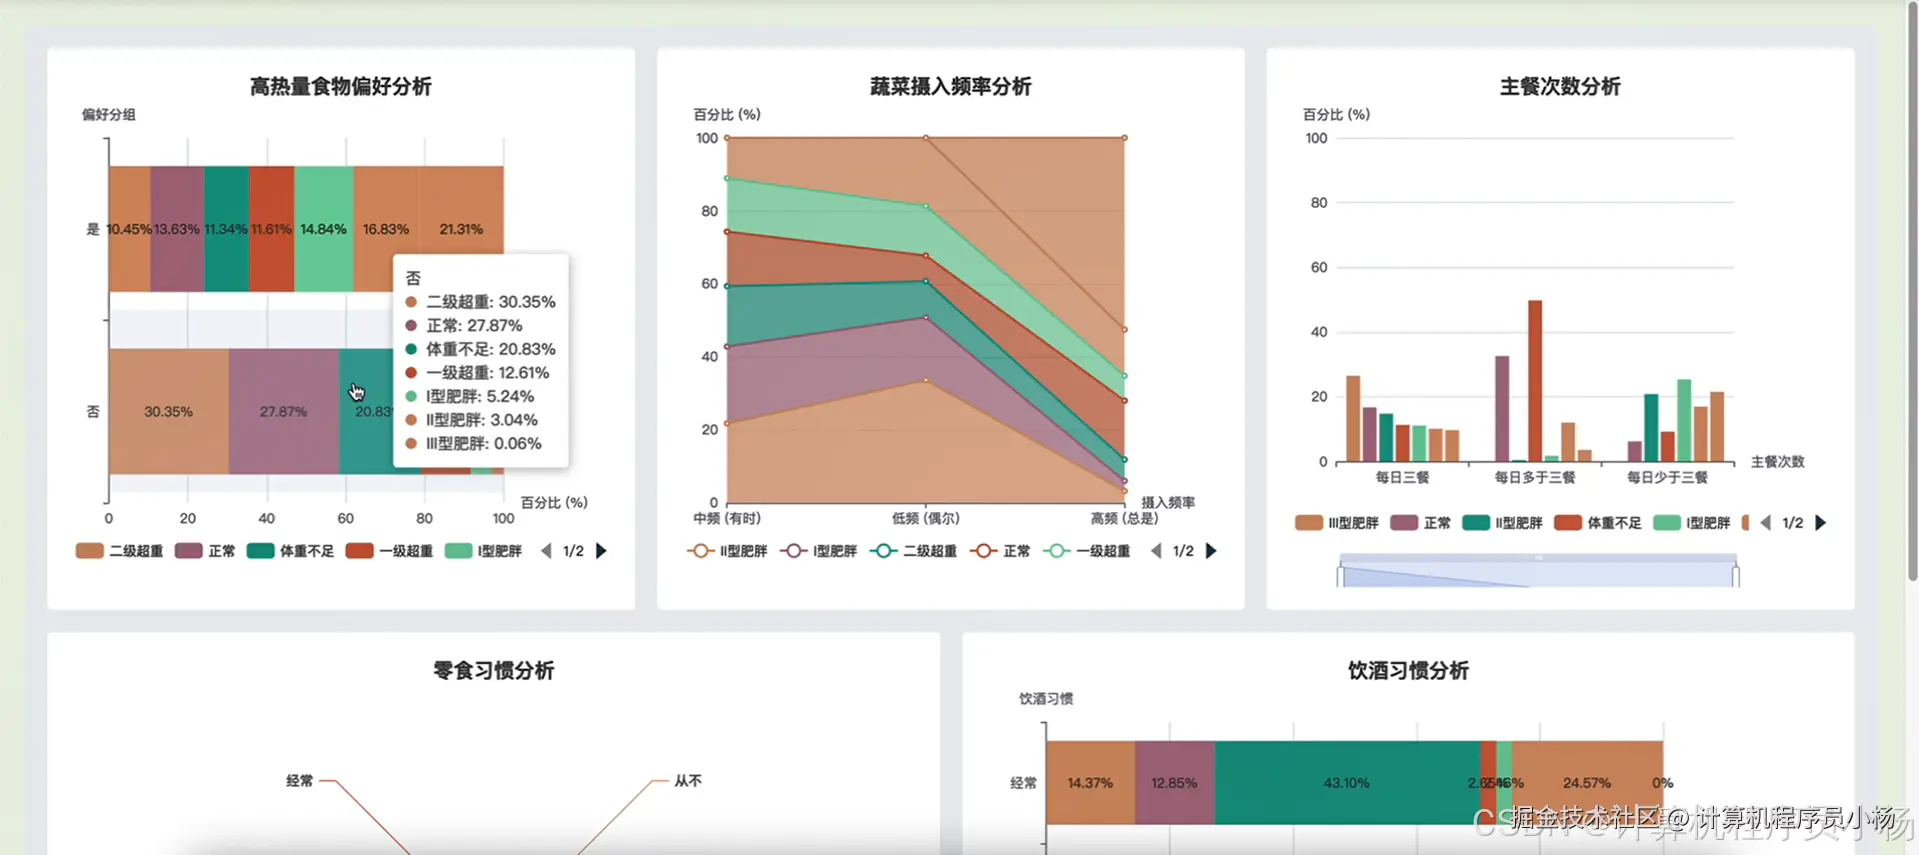Click the 二级超重: 30.35% tooltip row
Image resolution: width=1919 pixels, height=855 pixels.
point(481,302)
